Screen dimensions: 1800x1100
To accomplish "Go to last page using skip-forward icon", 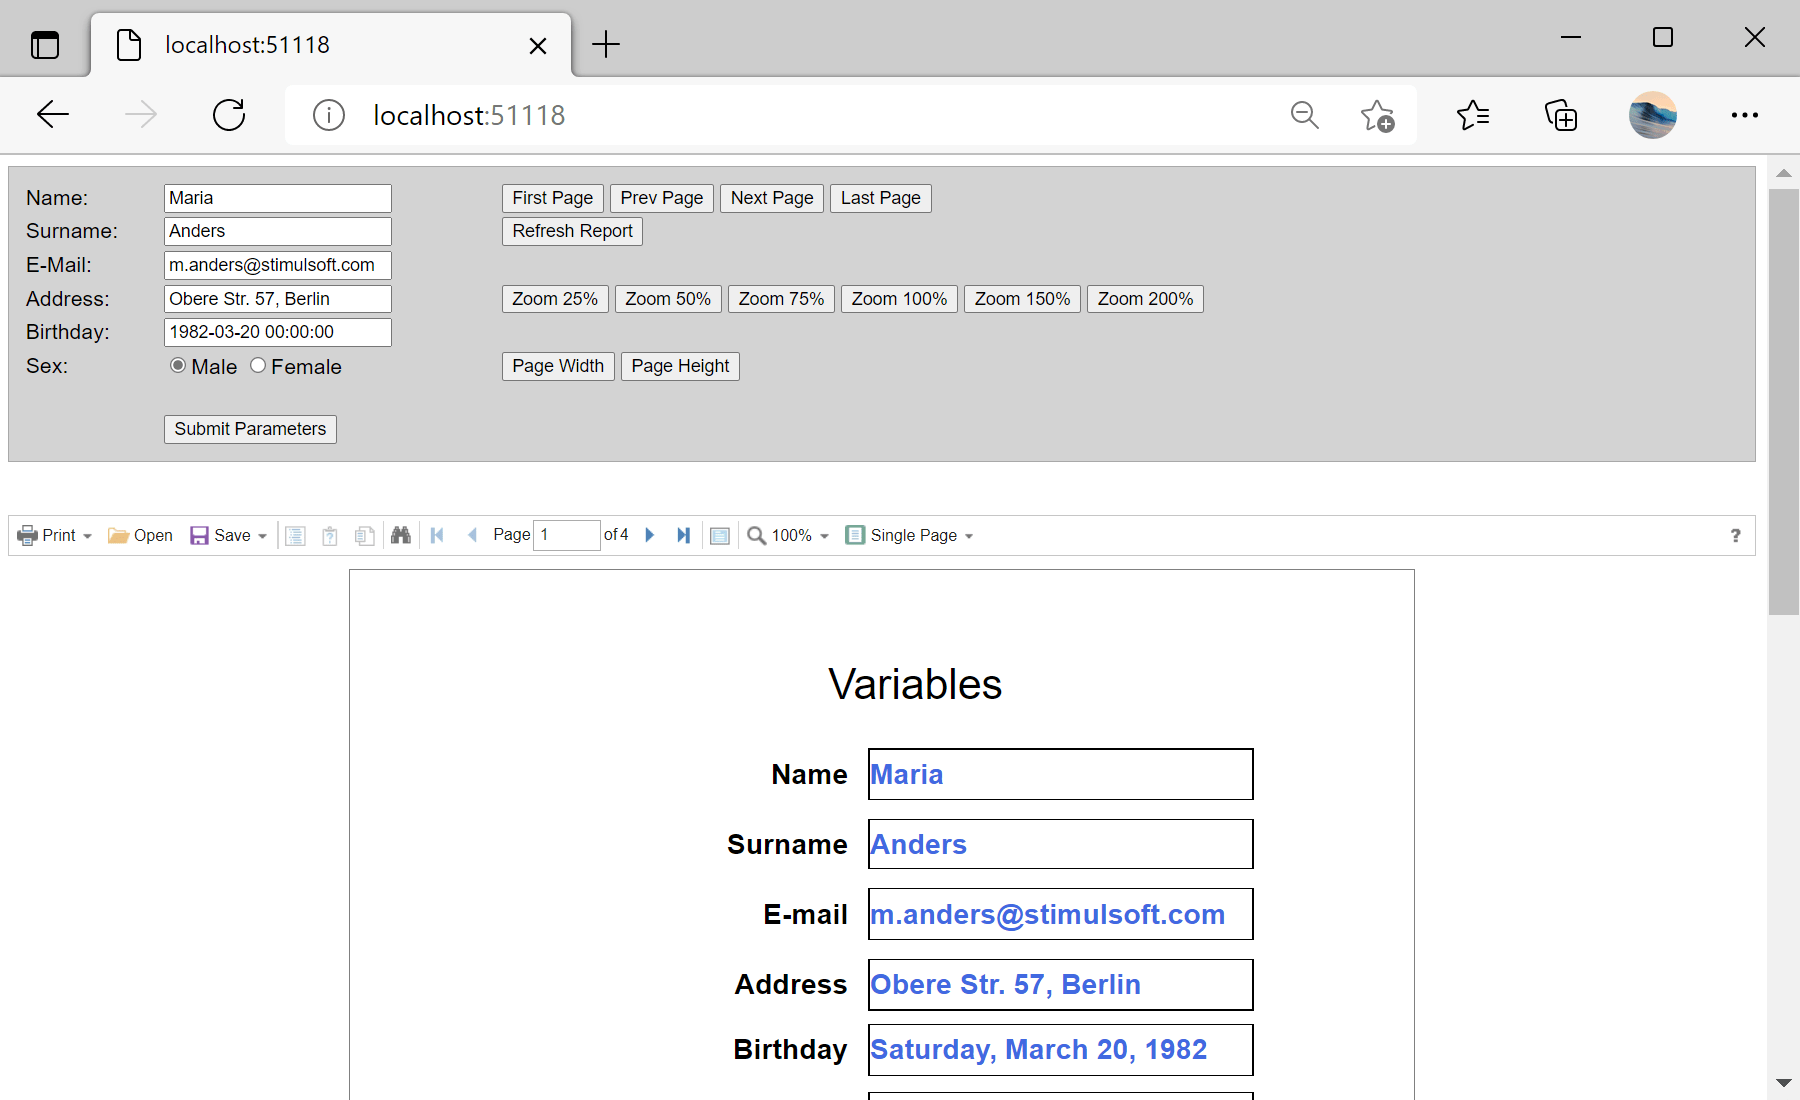I will pos(684,535).
